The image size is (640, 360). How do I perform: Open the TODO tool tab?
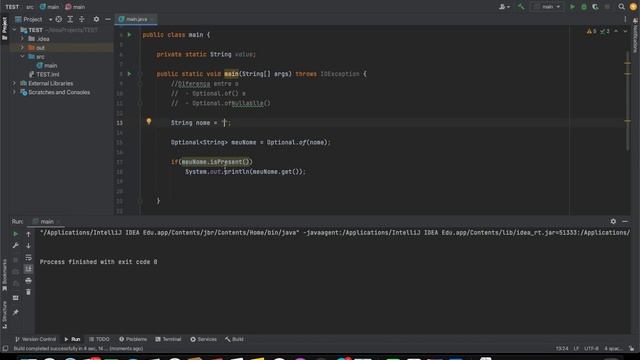coord(99,339)
